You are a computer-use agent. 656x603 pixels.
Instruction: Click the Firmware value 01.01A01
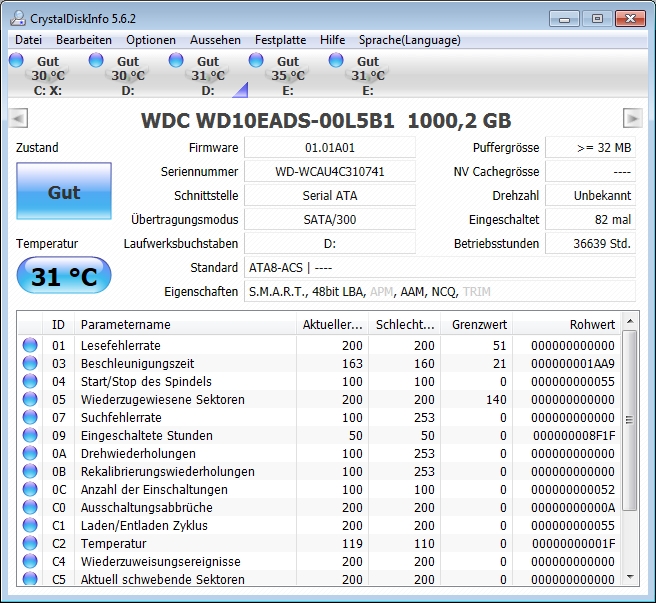[x=330, y=147]
